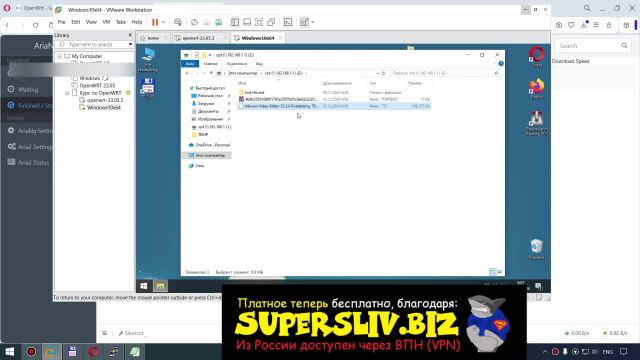Screen dimensions: 640x360
Task: Open the library search dropdown arrow
Action: pyautogui.click(x=130, y=44)
